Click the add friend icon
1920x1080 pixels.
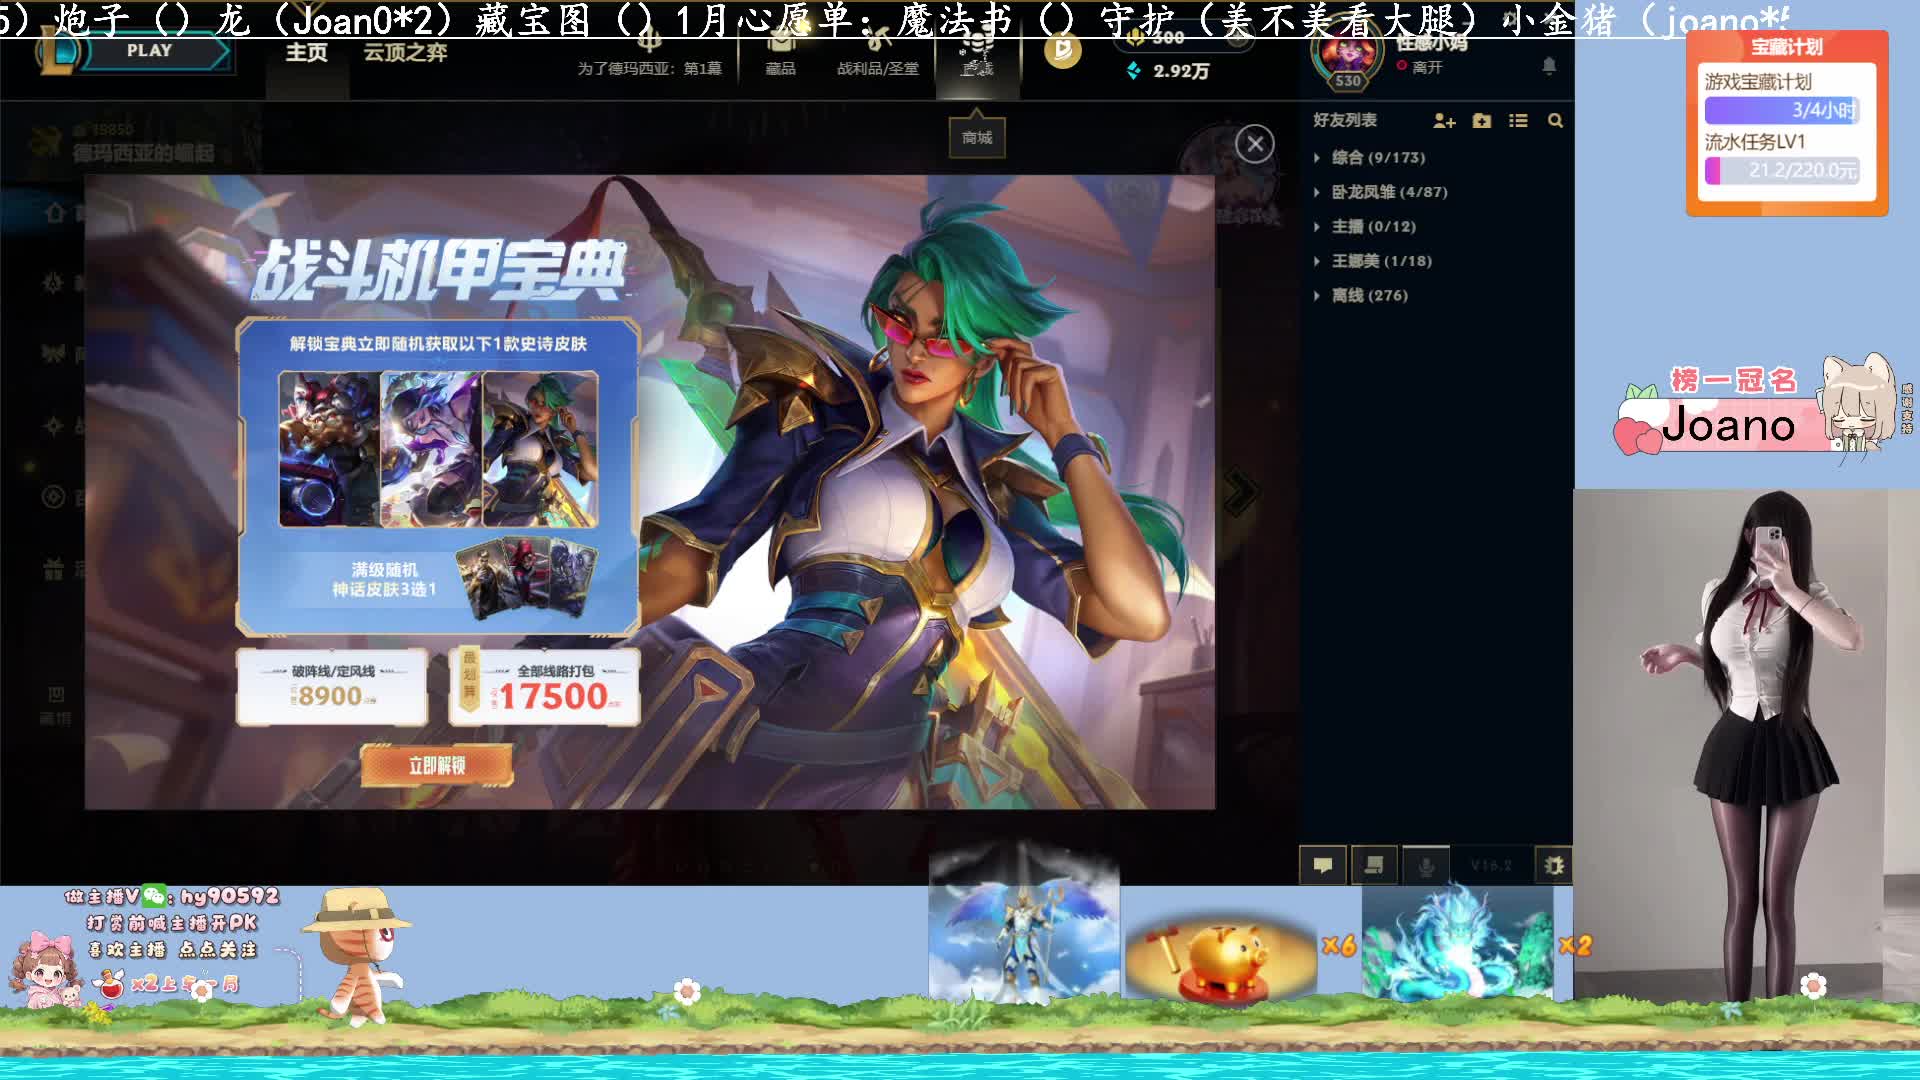[1443, 121]
